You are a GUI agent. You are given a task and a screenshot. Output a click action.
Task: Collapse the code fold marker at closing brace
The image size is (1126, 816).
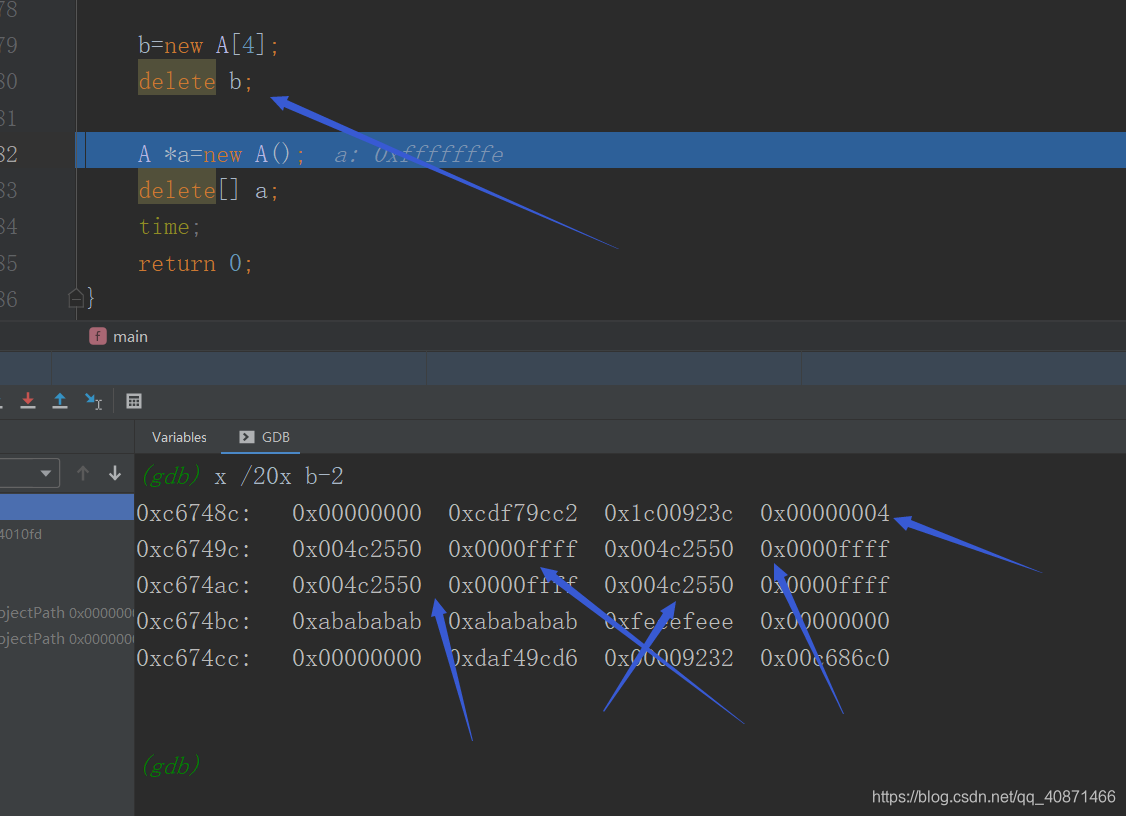pos(76,298)
